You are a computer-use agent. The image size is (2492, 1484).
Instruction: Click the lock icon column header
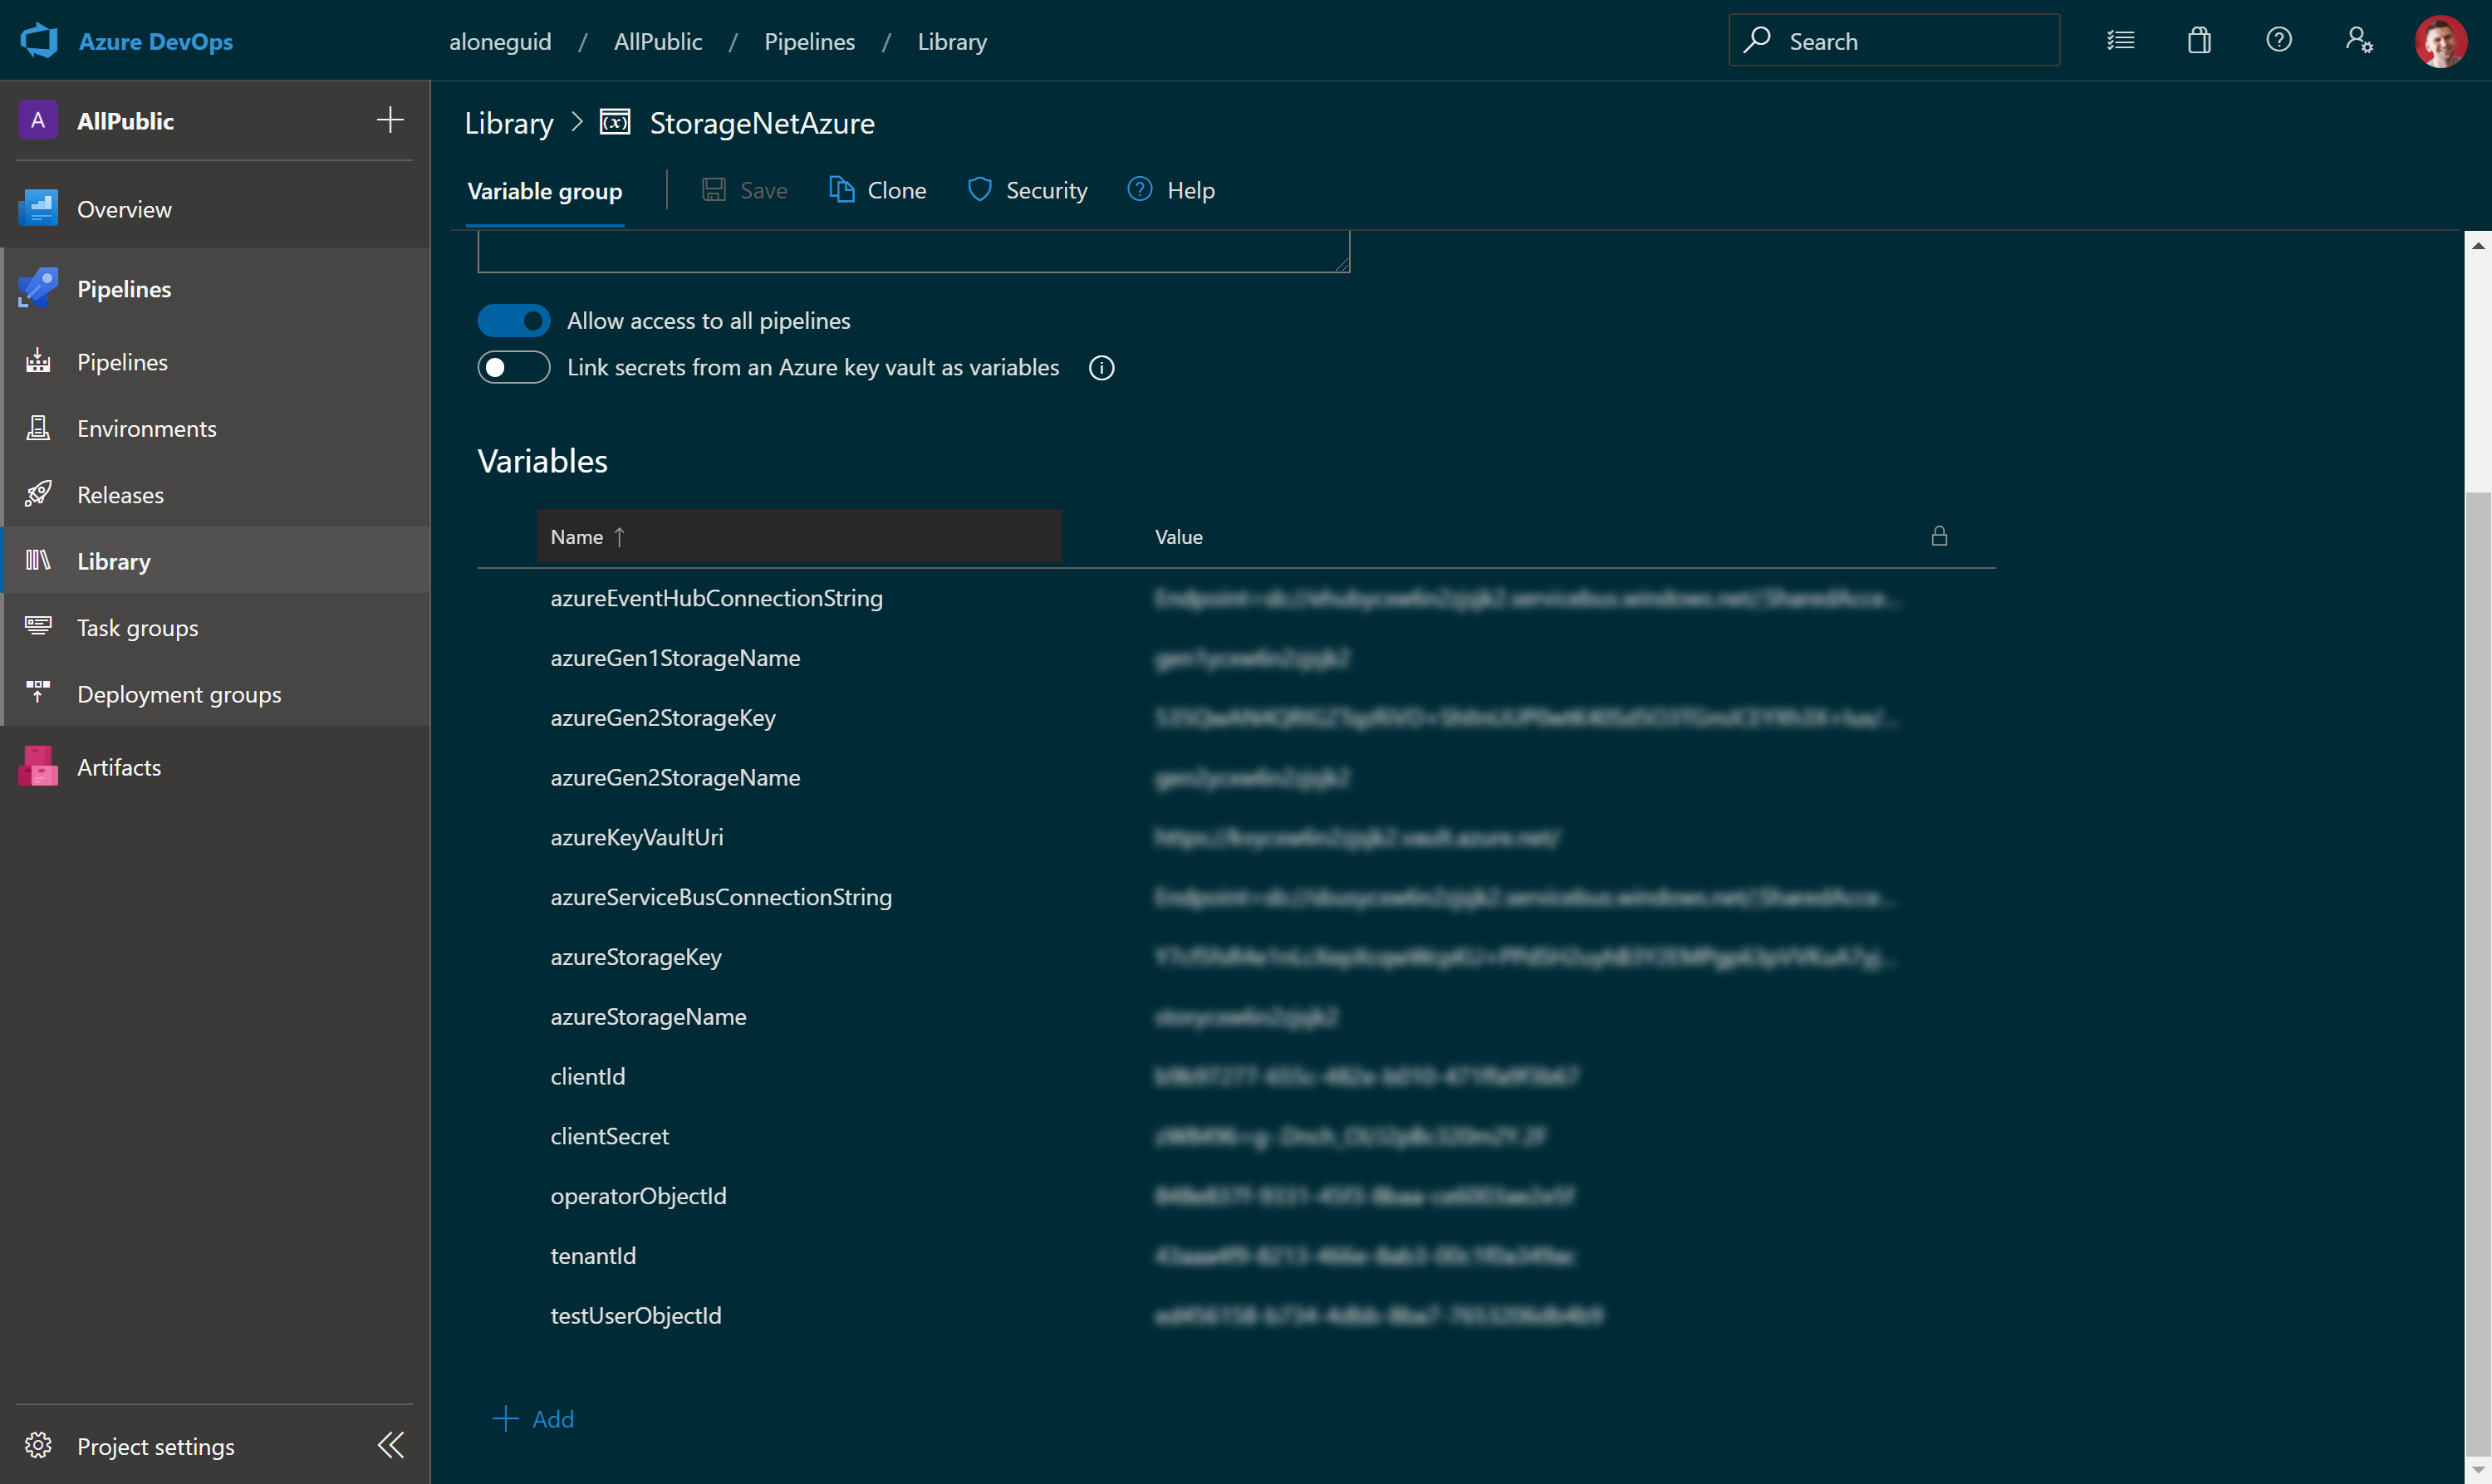(1939, 536)
